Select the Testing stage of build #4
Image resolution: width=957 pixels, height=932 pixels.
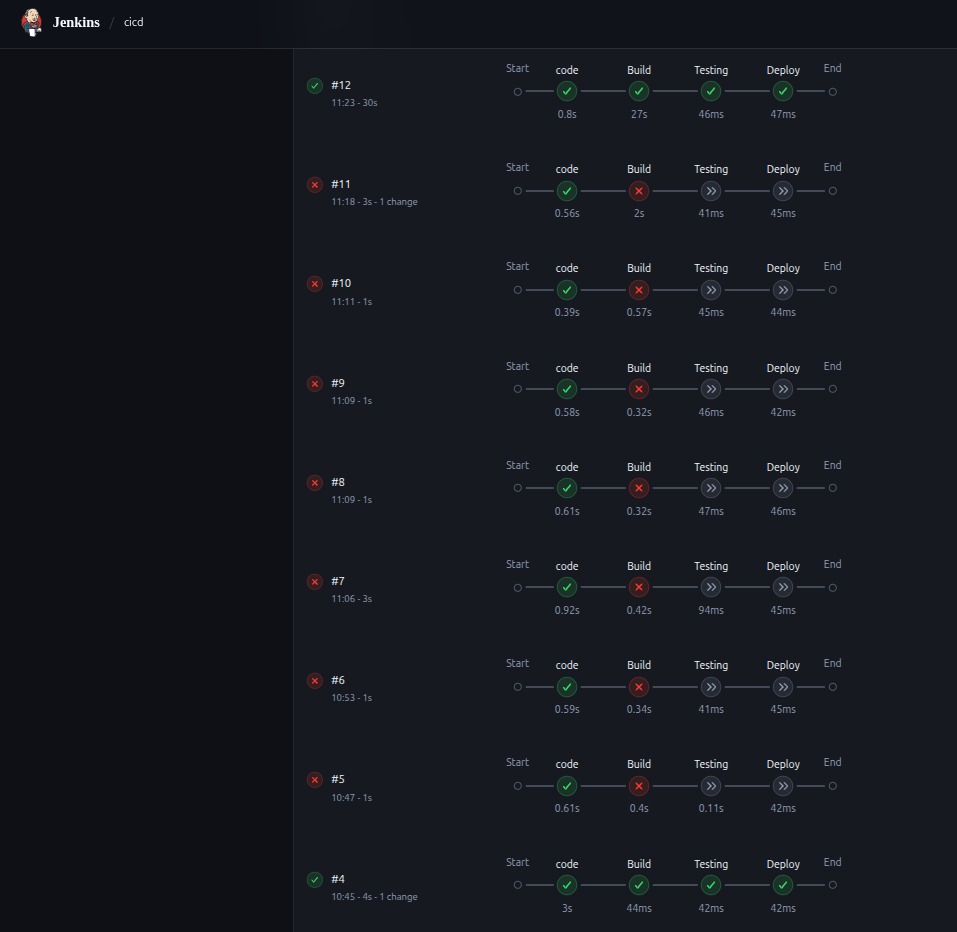(x=711, y=885)
